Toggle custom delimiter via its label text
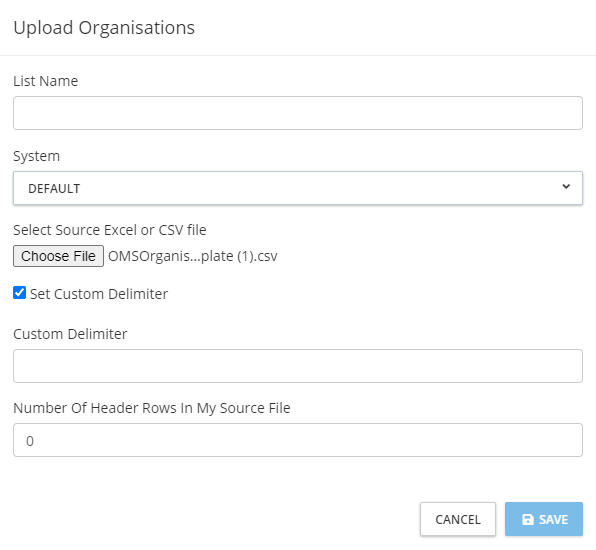Viewport: 596px width, 550px height. [99, 294]
